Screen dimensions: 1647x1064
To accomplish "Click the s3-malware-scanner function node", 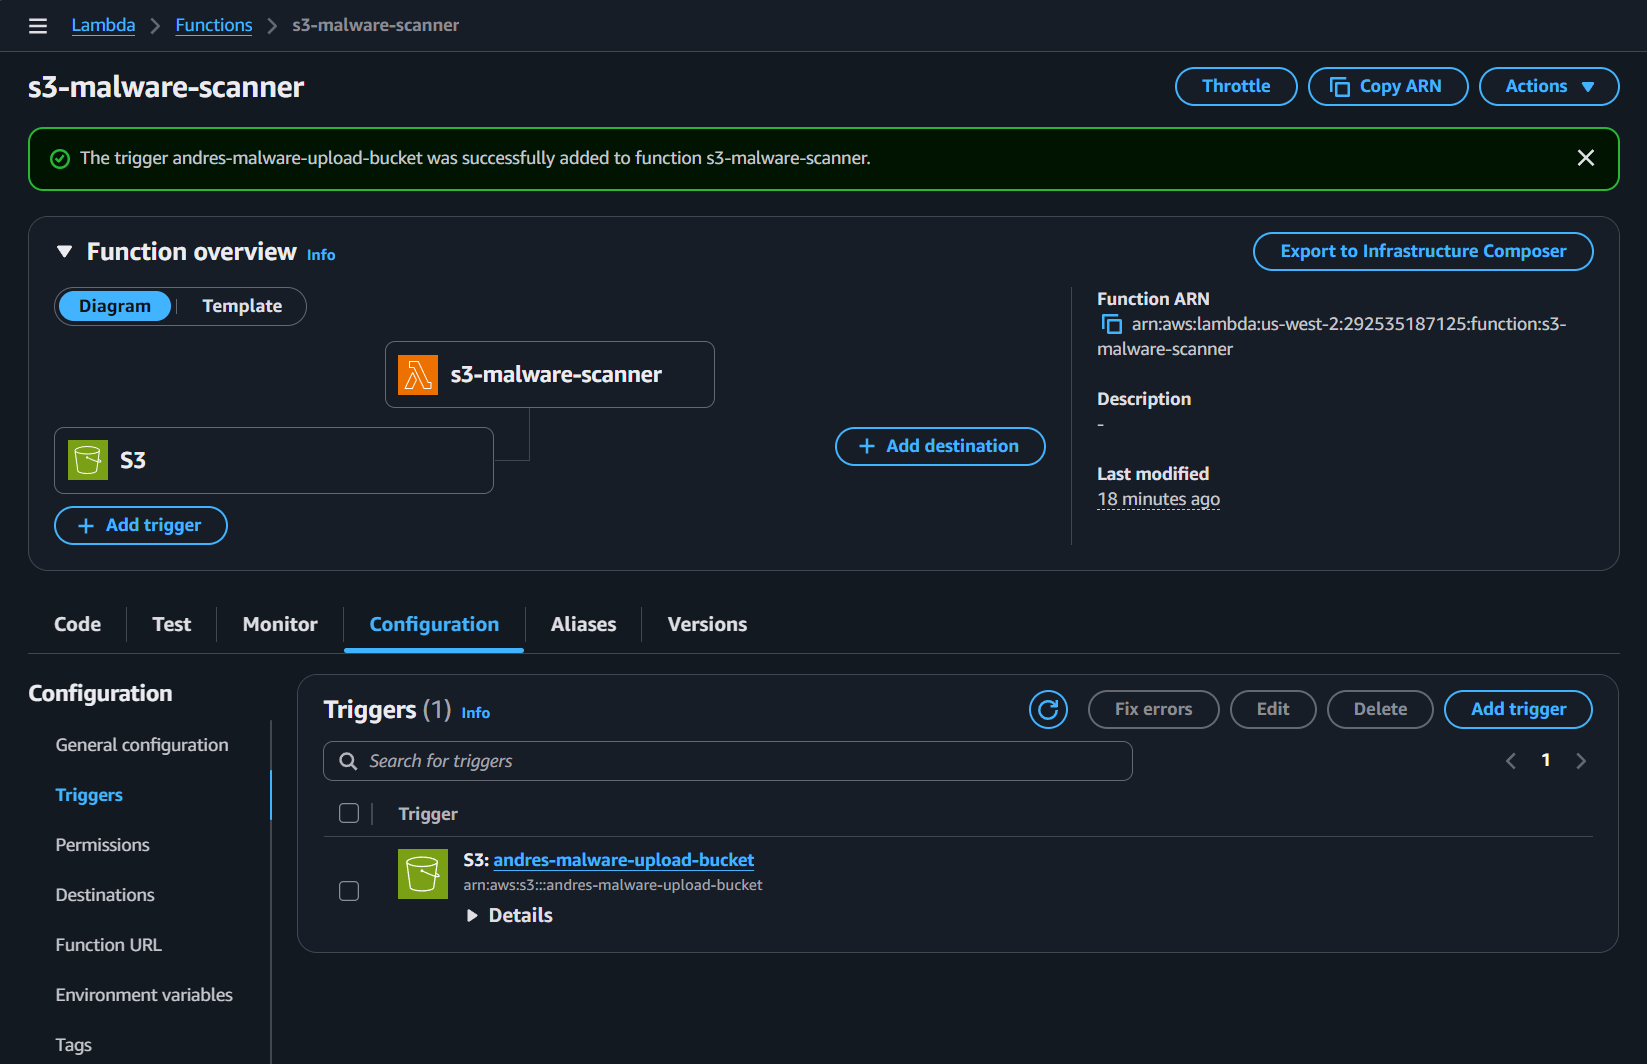I will coord(550,375).
